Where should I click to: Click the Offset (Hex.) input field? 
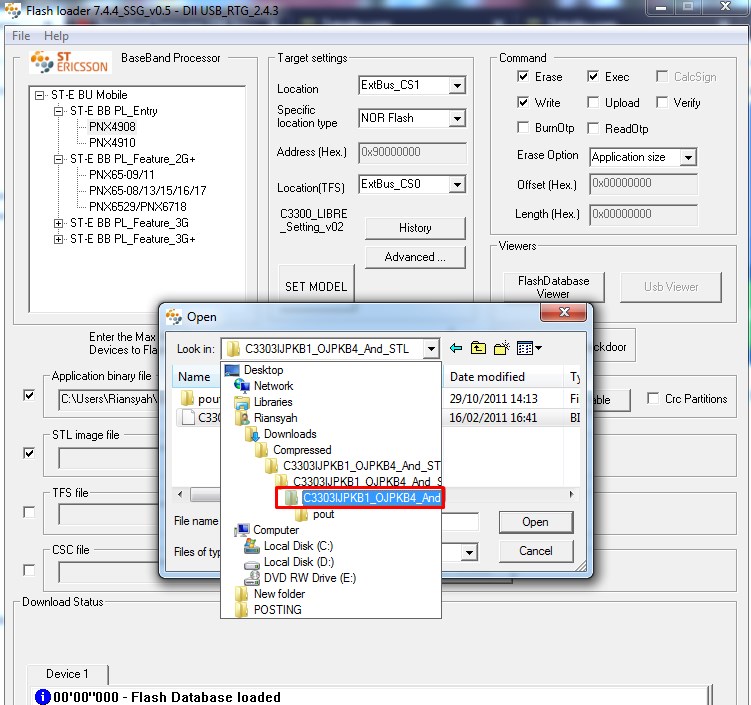(x=643, y=183)
